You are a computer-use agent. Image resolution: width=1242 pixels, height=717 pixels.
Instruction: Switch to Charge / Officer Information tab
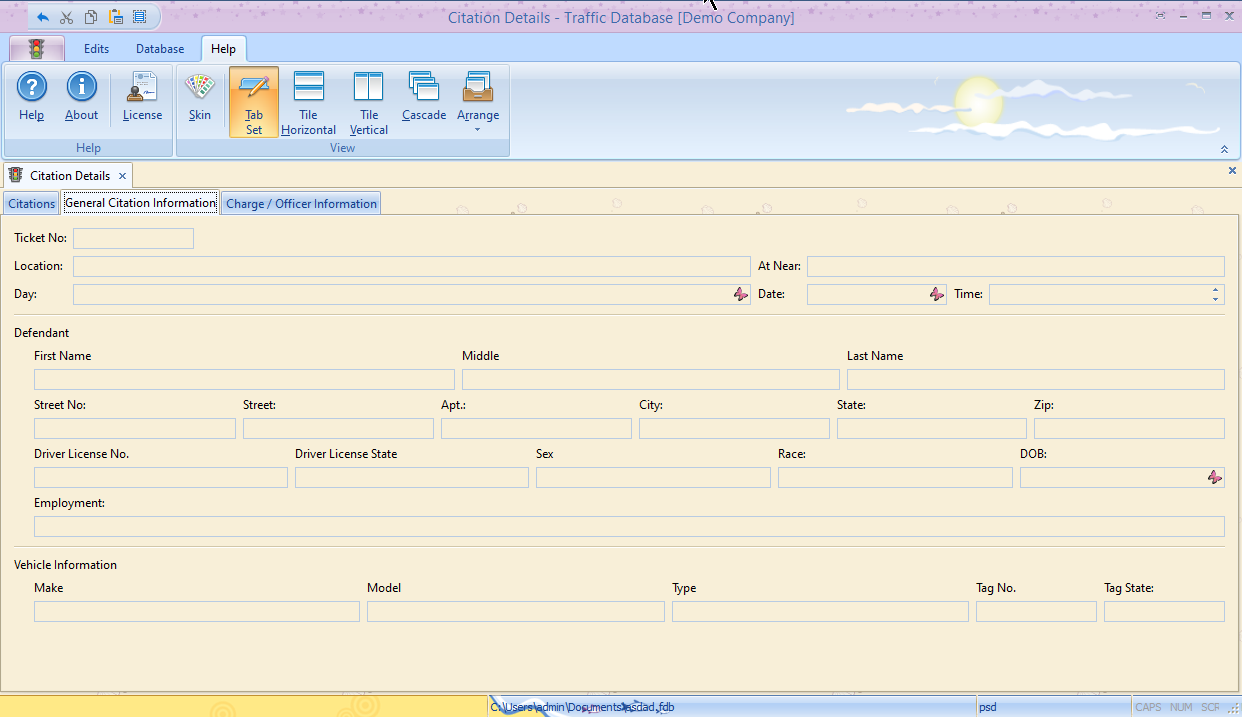(301, 204)
